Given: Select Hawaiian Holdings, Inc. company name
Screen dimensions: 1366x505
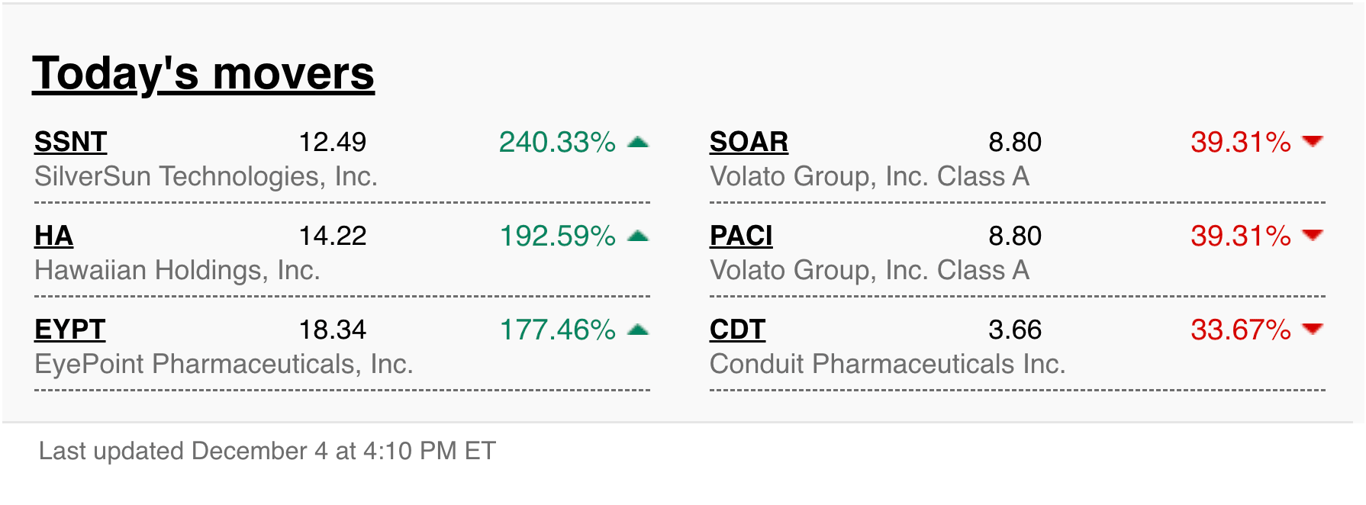Looking at the screenshot, I should coord(177,270).
